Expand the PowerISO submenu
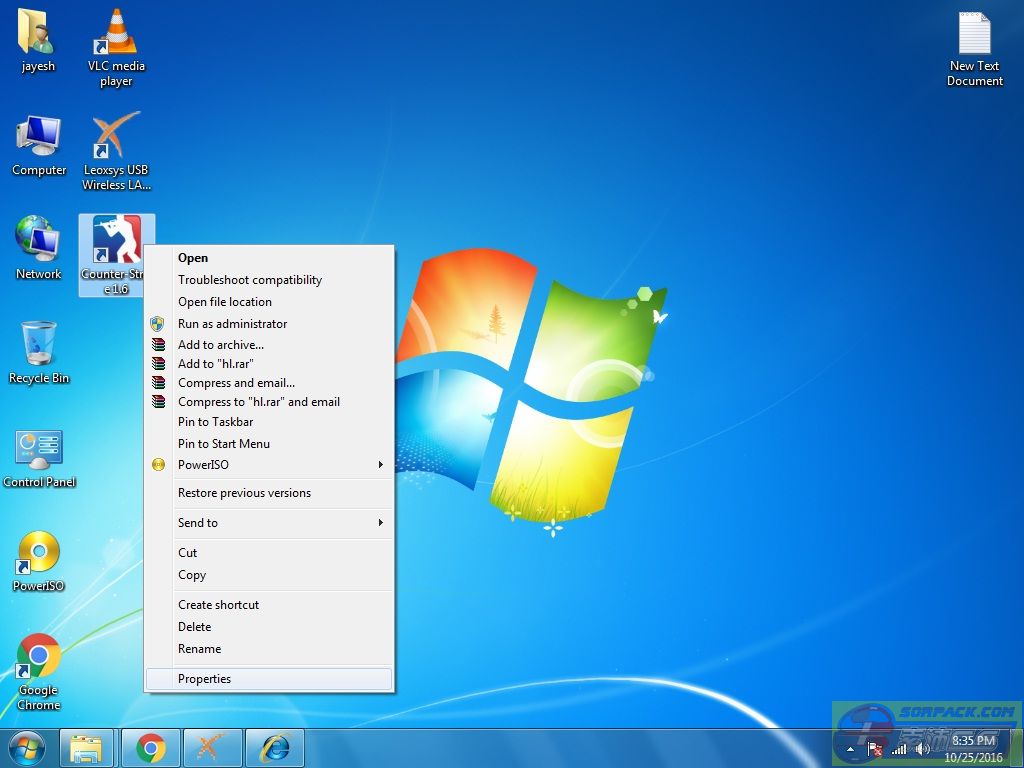Screen dimensions: 1024x768 point(270,465)
